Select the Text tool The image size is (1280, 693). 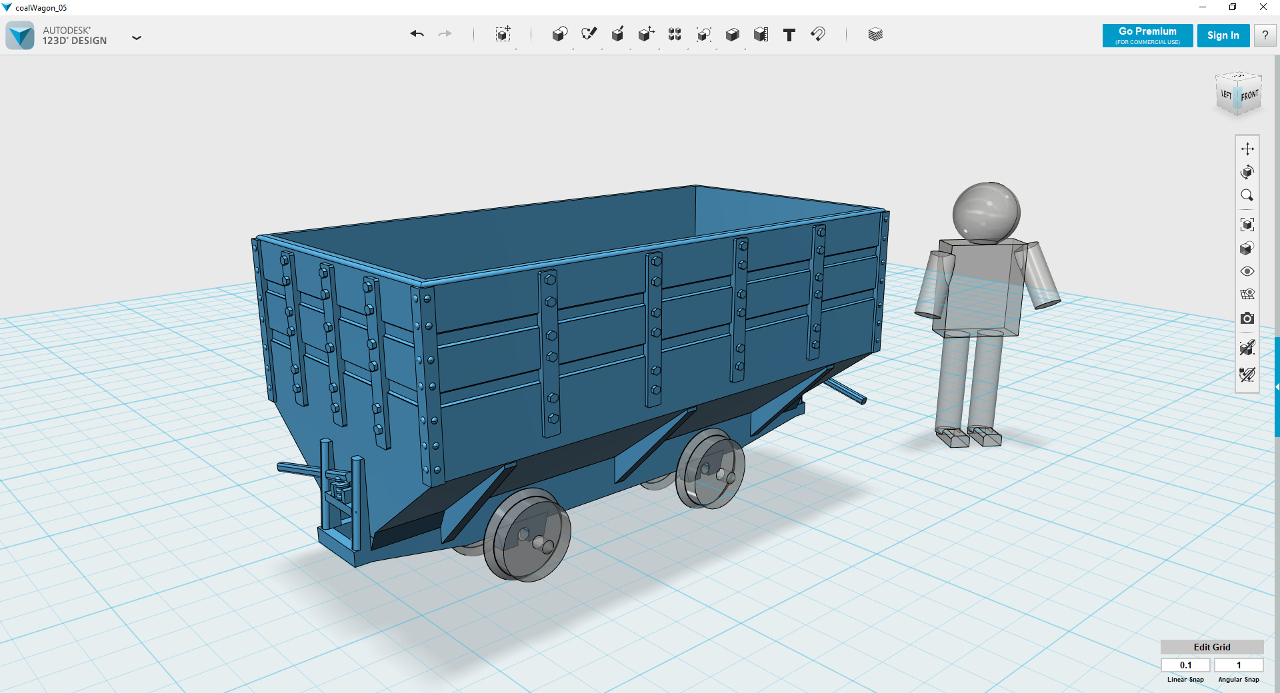(x=789, y=34)
